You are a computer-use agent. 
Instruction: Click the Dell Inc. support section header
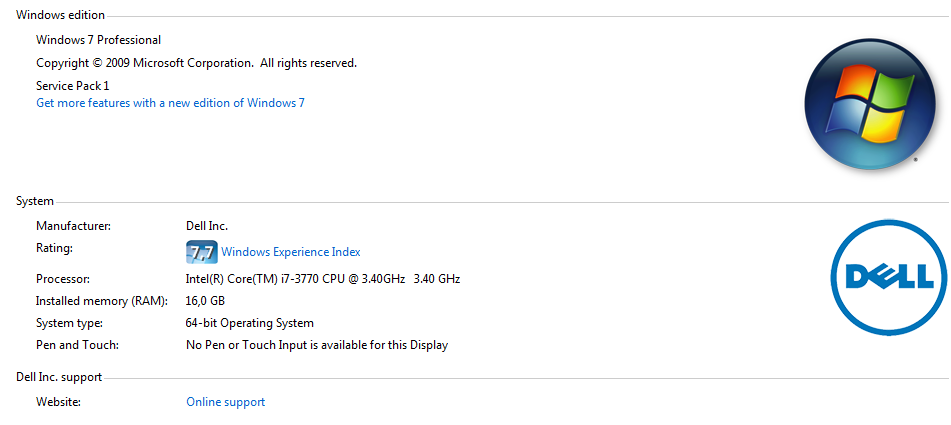(59, 377)
